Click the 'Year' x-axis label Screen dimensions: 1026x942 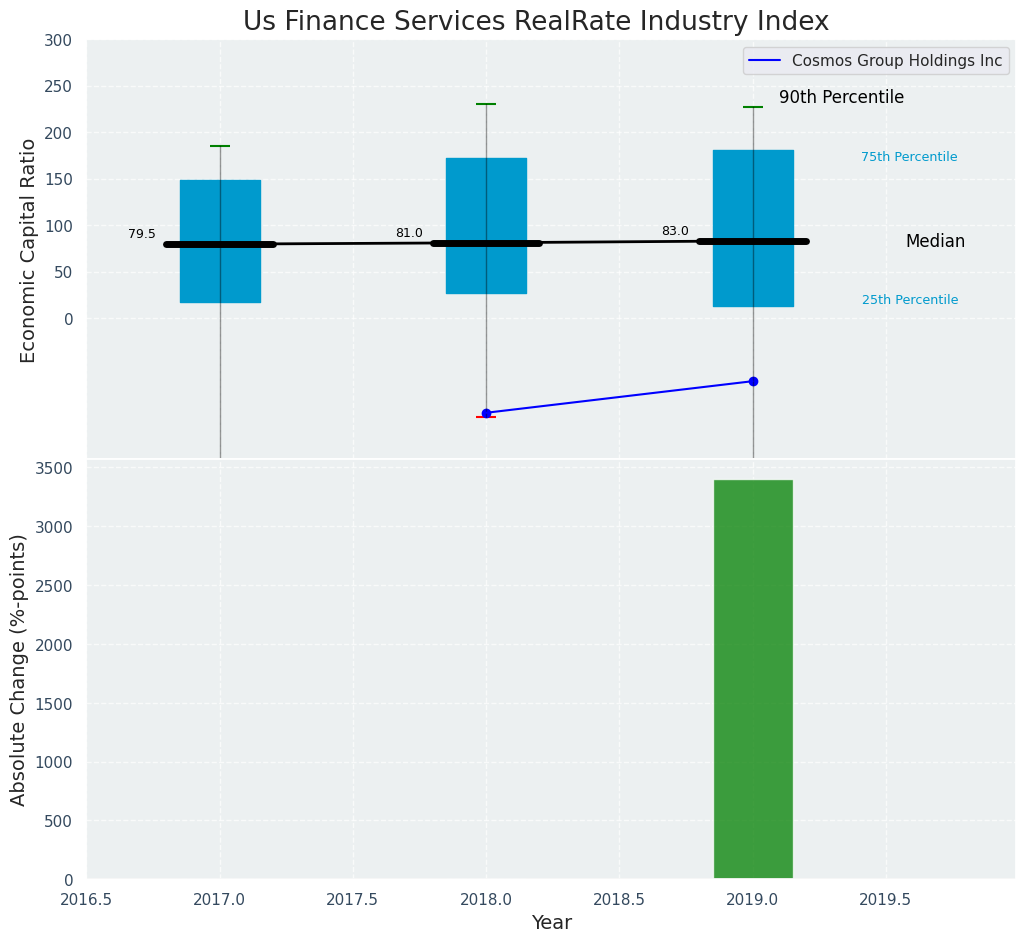[x=552, y=923]
